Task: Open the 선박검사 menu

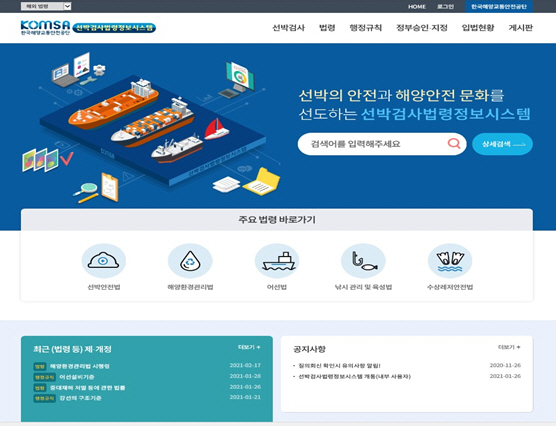Action: 288,28
